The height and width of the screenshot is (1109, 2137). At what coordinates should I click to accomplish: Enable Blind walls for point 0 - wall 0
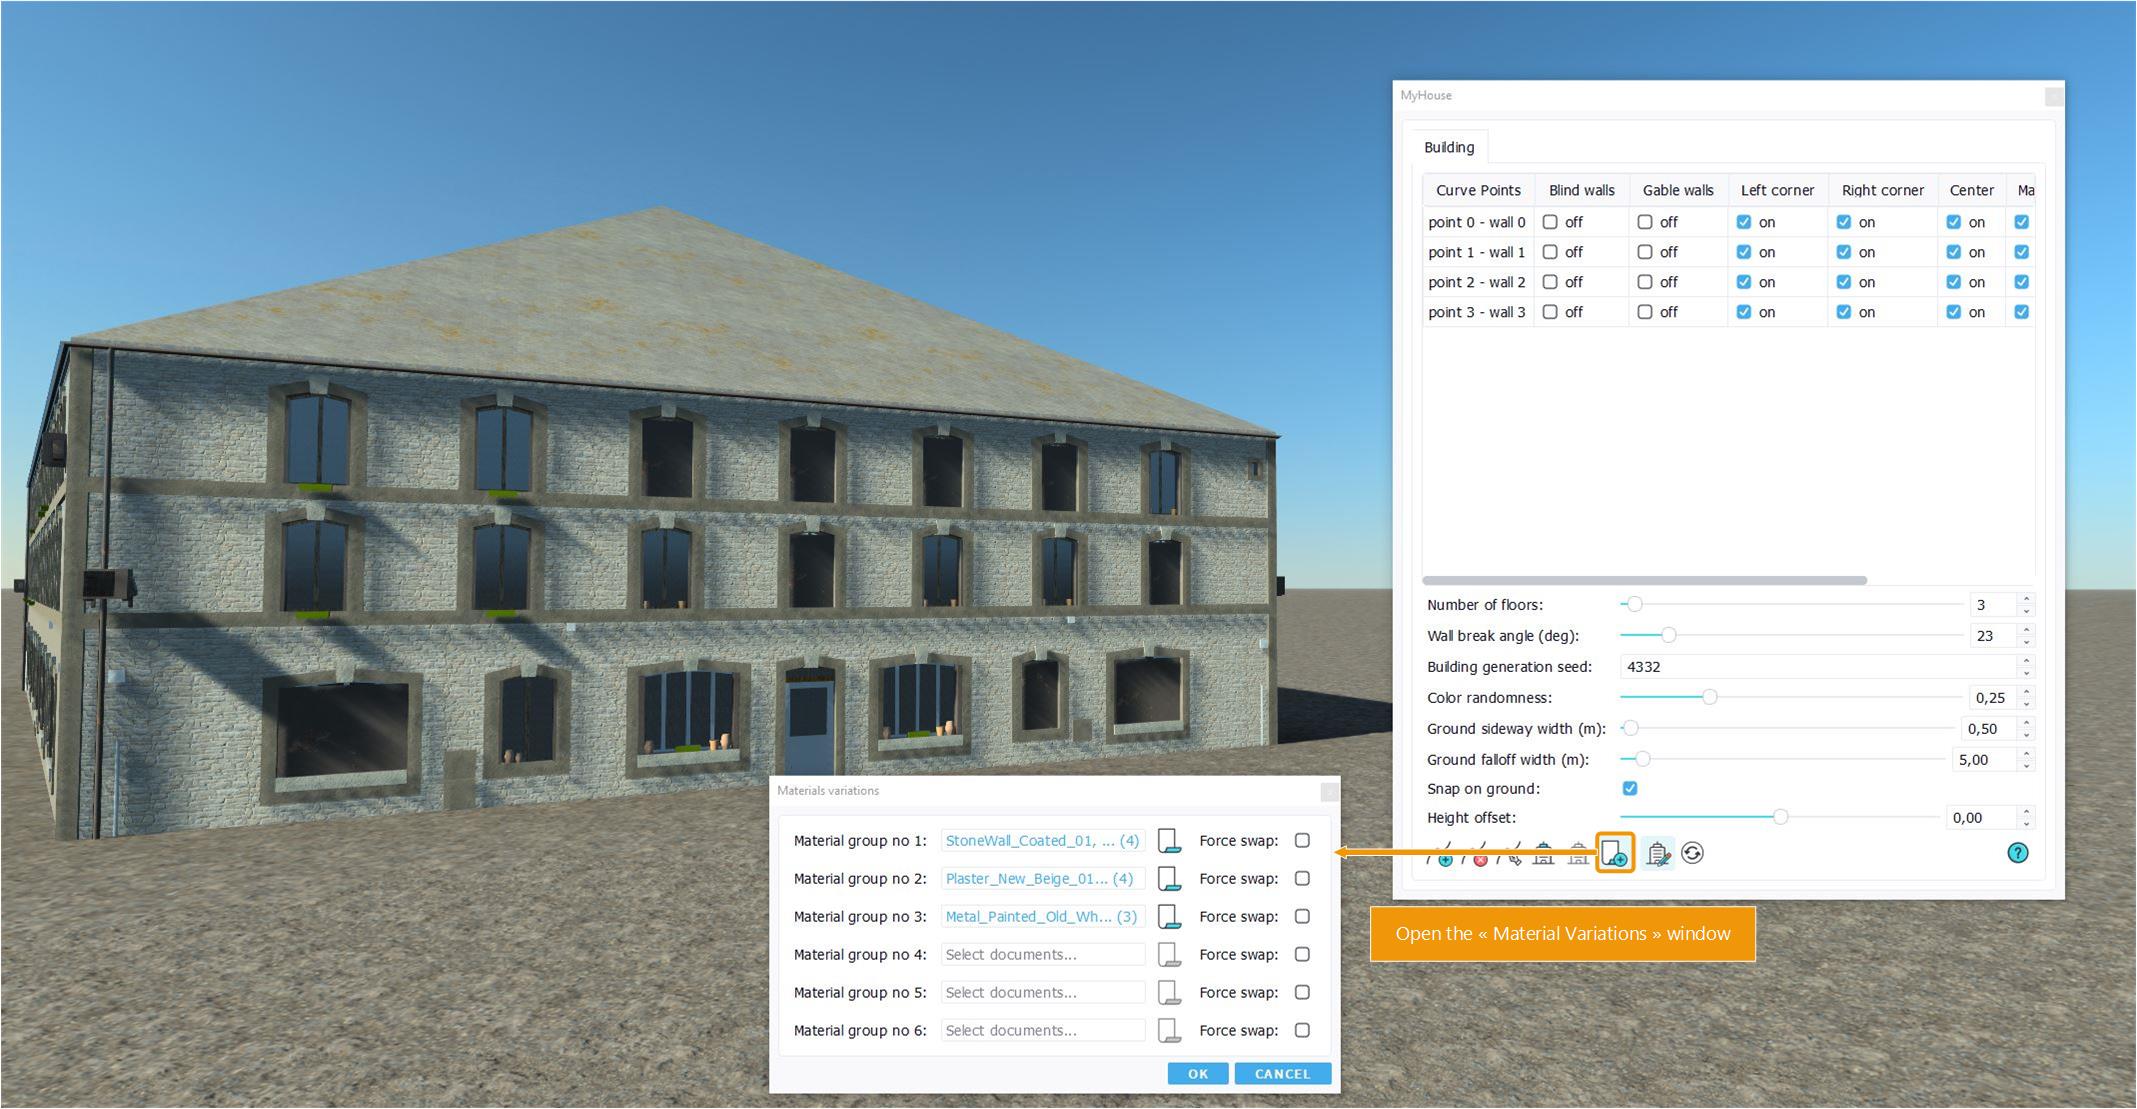coord(1550,222)
